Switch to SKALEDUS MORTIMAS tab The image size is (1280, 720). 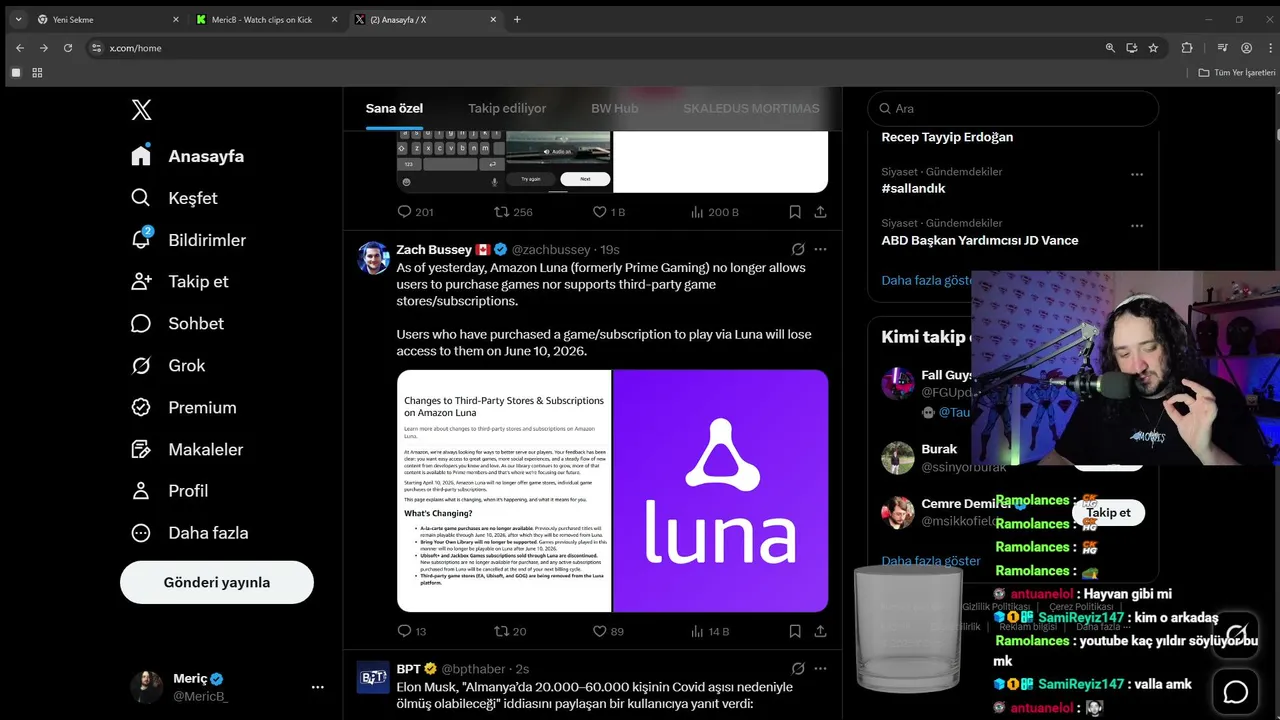(x=751, y=108)
